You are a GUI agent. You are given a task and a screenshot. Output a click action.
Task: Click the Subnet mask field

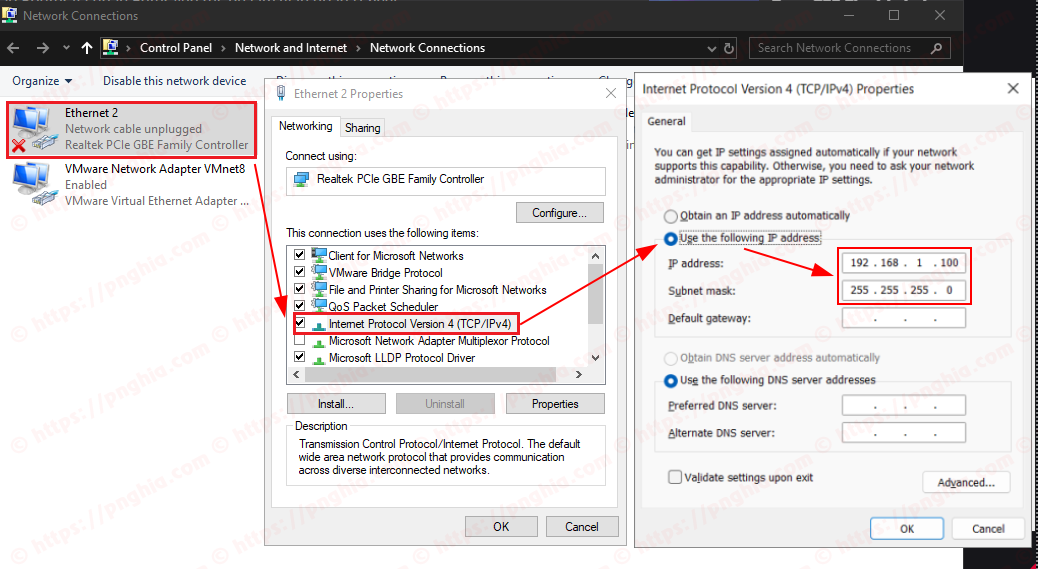pos(904,290)
